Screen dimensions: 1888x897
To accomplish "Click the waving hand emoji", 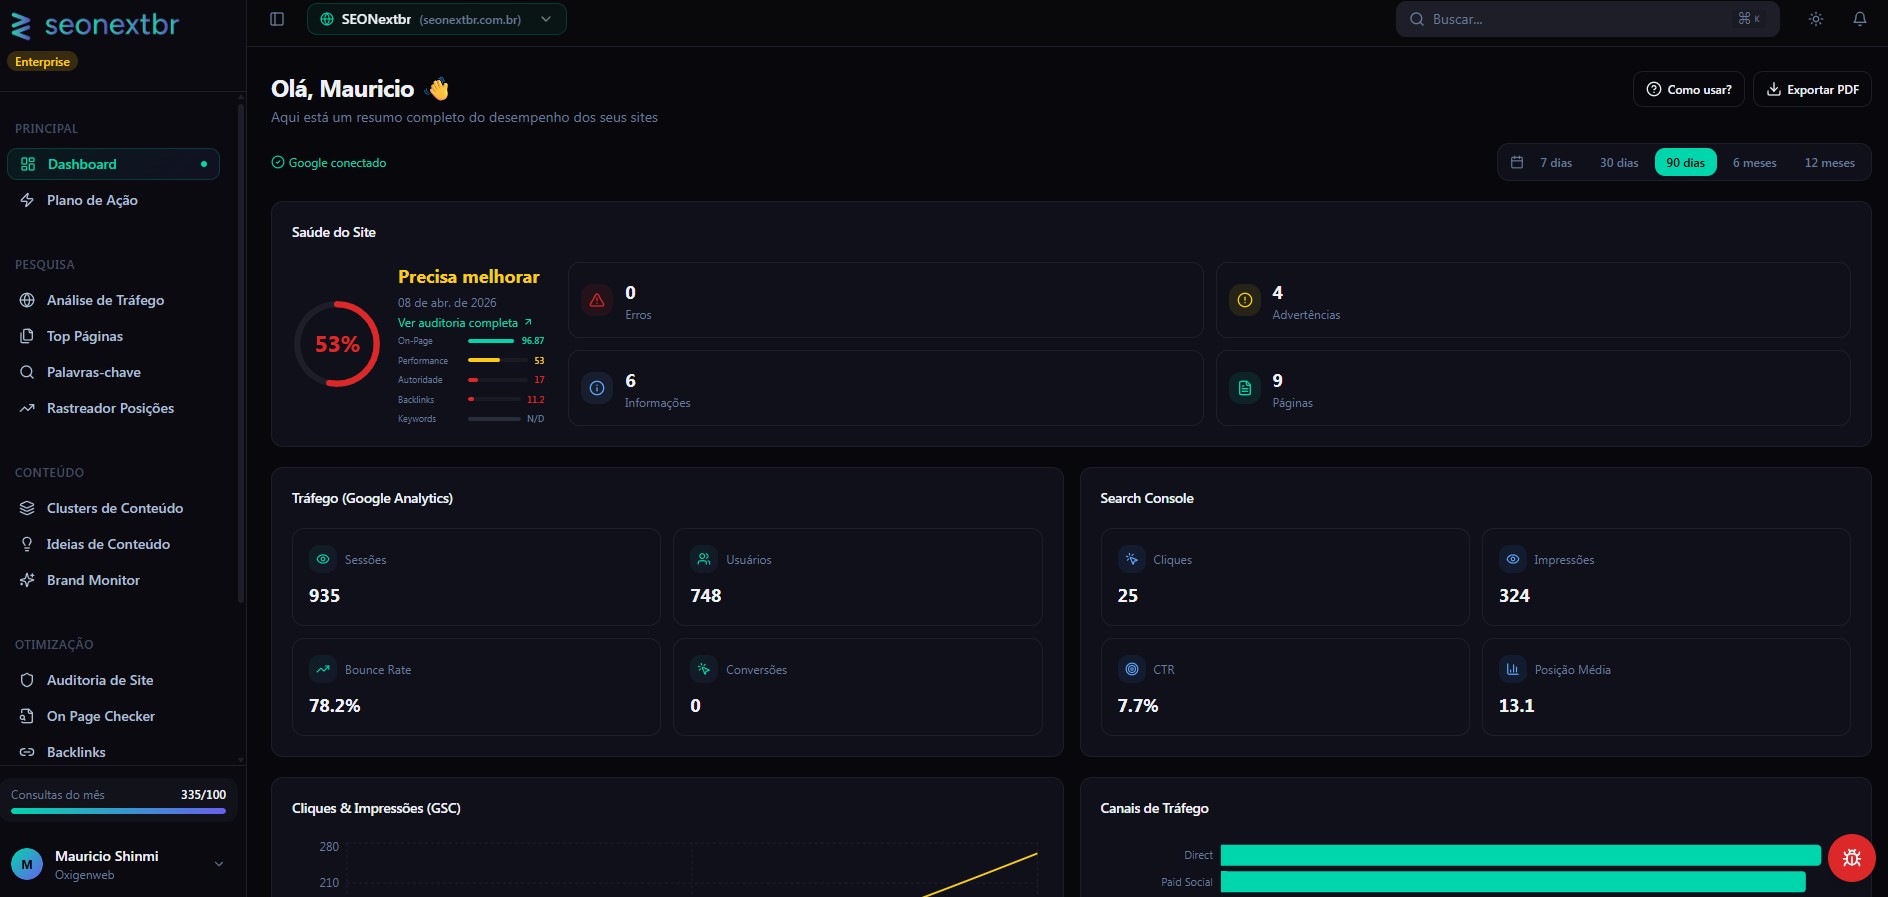I will coord(438,89).
